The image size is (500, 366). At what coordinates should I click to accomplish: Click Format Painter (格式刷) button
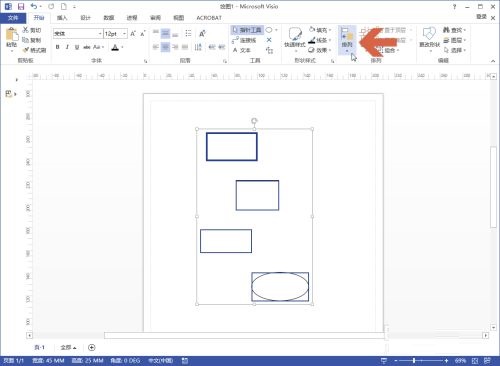[x=34, y=50]
